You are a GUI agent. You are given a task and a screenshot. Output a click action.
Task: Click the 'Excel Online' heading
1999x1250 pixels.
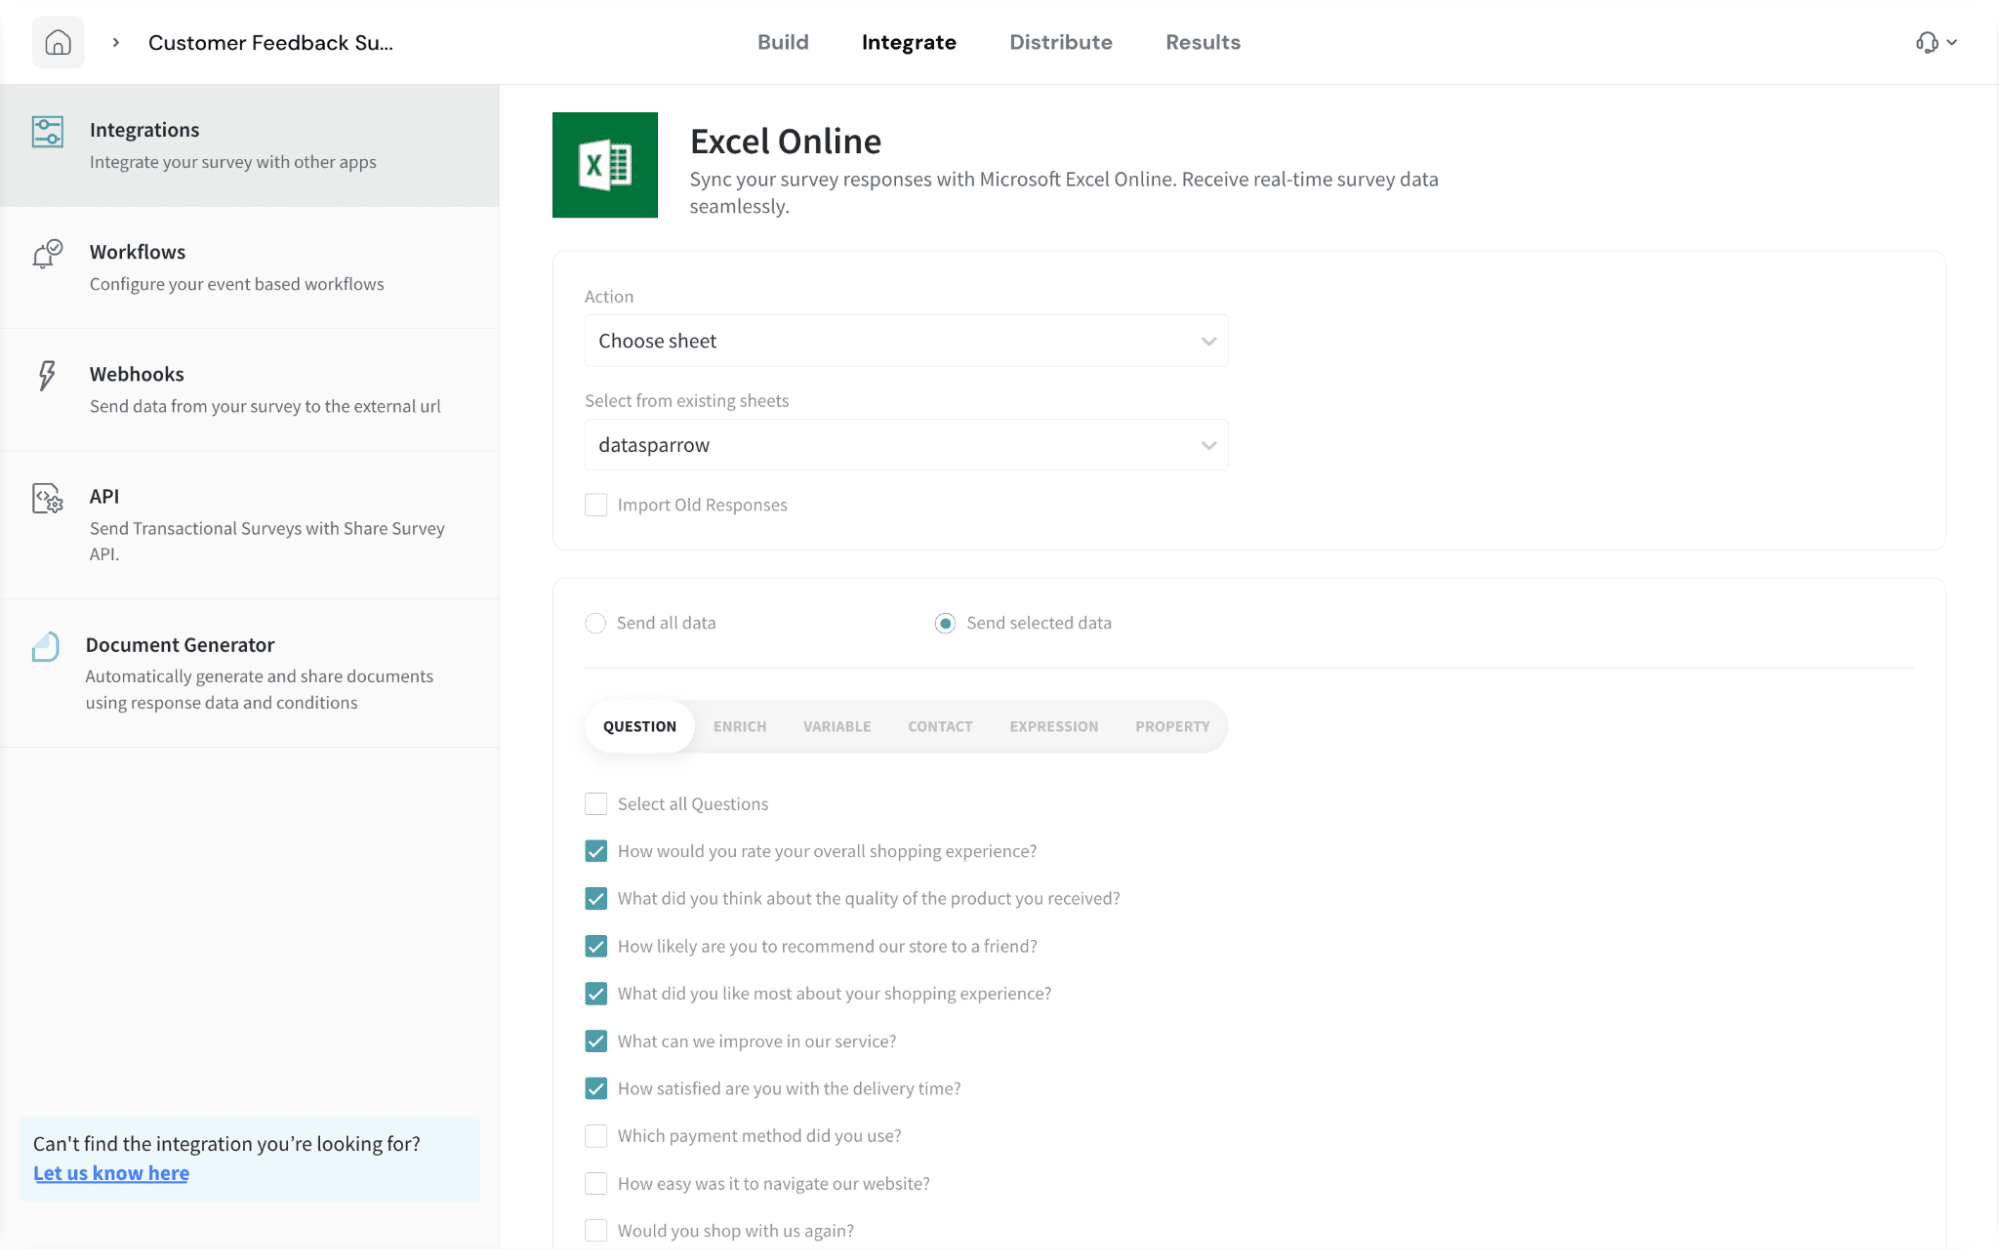click(785, 141)
